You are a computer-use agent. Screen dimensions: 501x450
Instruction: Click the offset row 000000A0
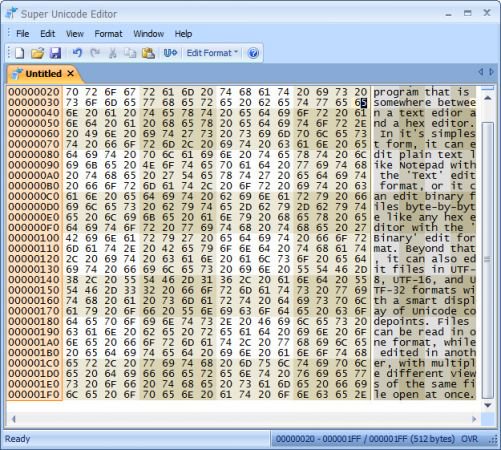click(34, 175)
